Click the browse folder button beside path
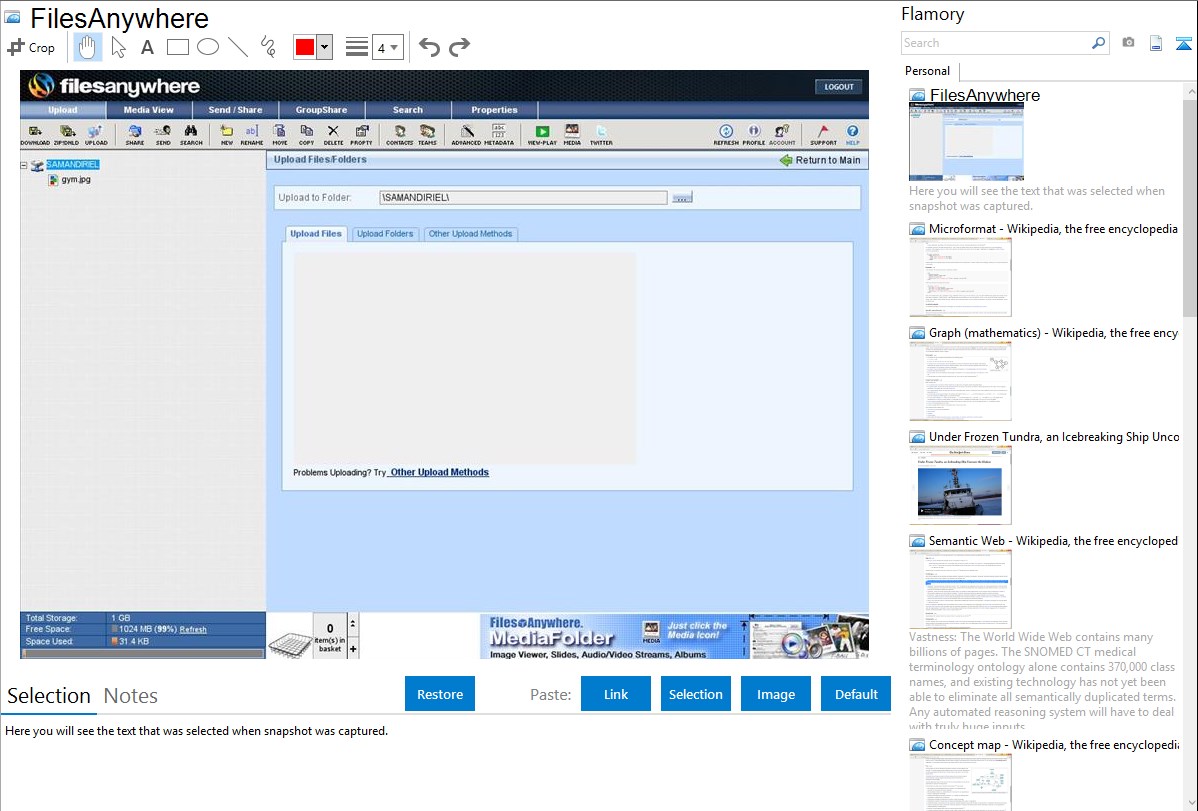Screen dimensions: 1198x811 click(682, 198)
